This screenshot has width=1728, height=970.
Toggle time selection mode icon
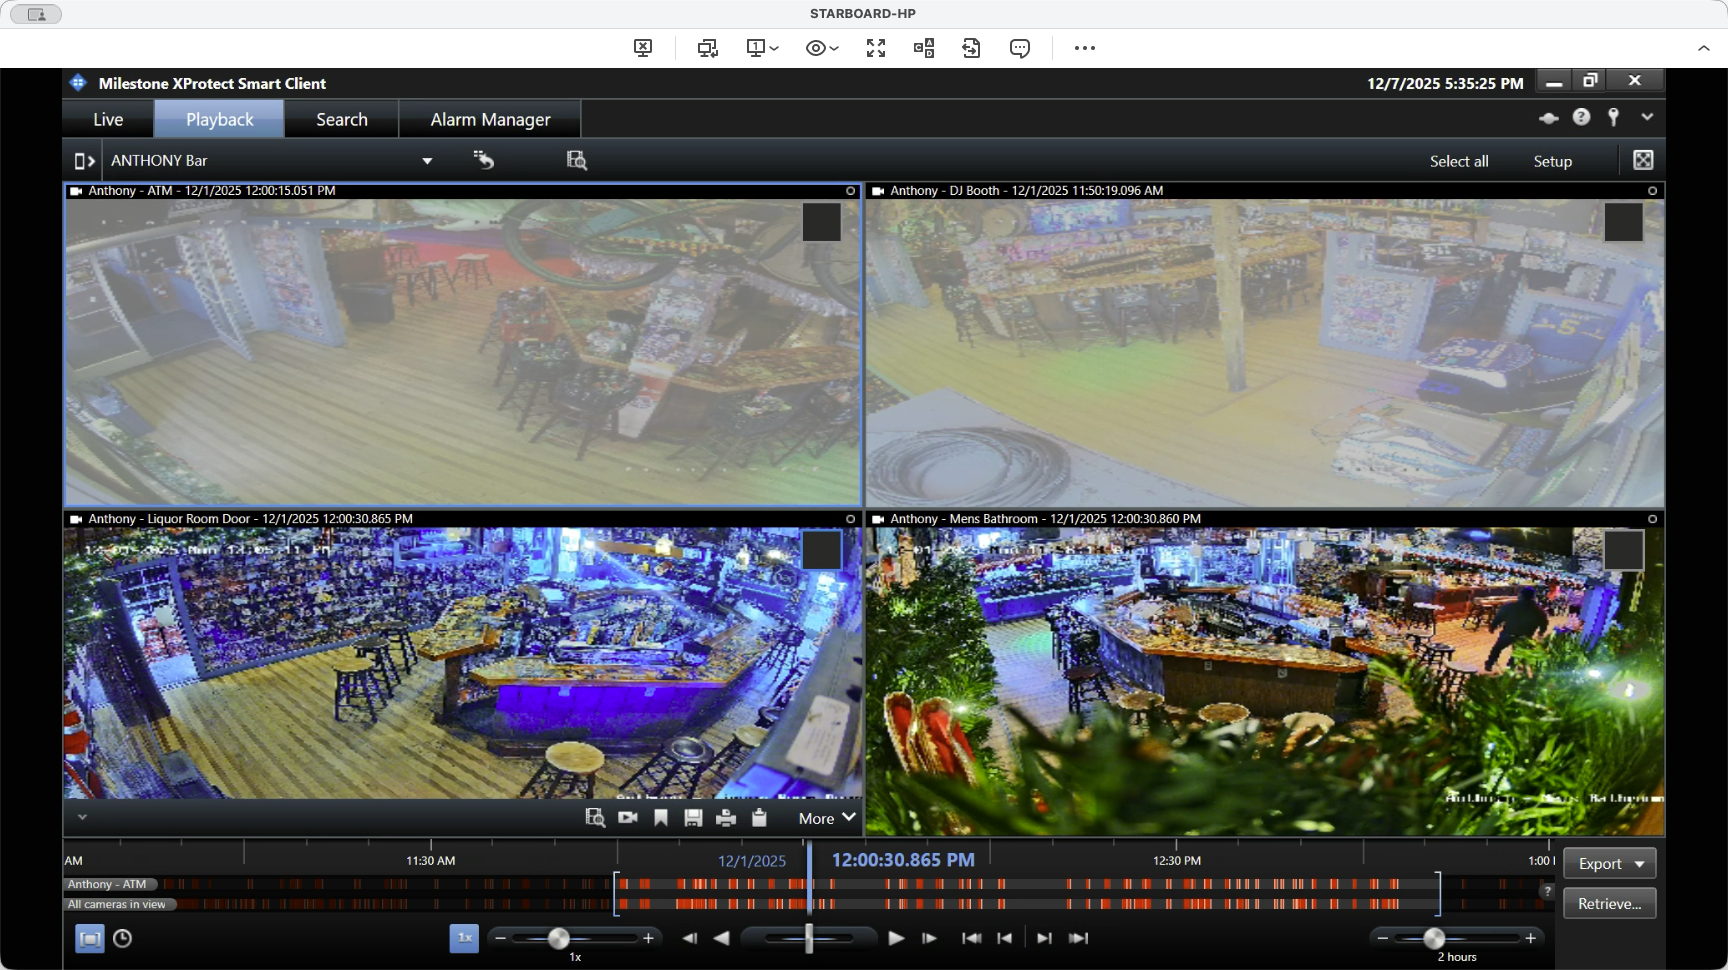tap(90, 939)
